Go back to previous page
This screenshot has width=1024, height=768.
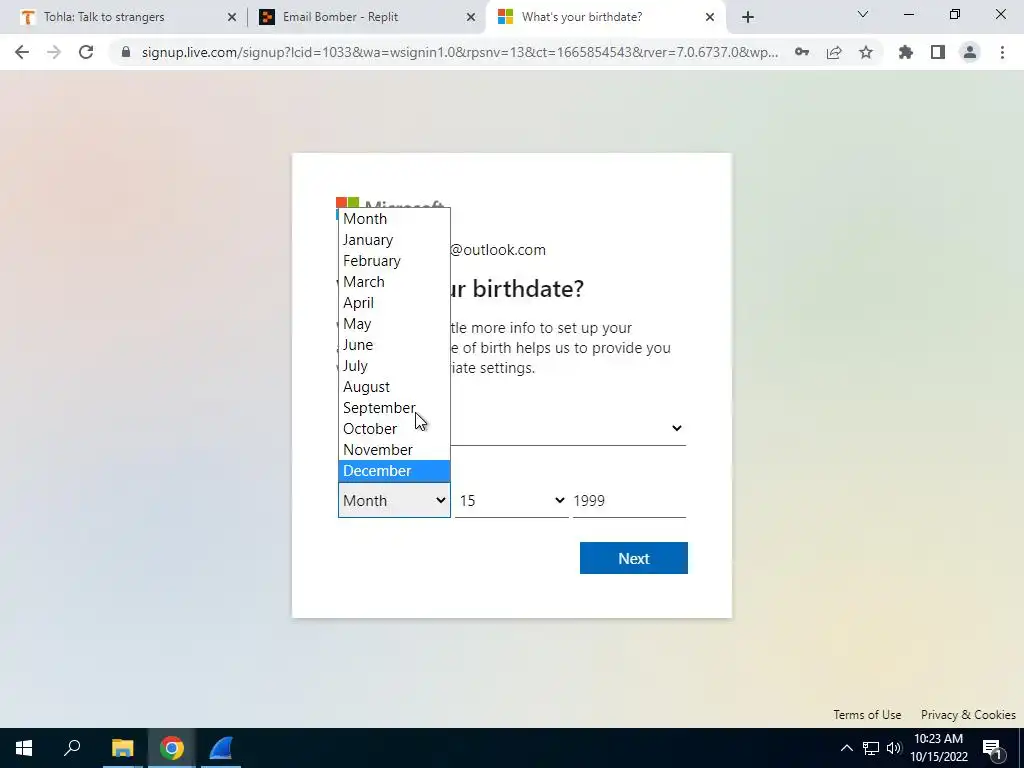(22, 52)
